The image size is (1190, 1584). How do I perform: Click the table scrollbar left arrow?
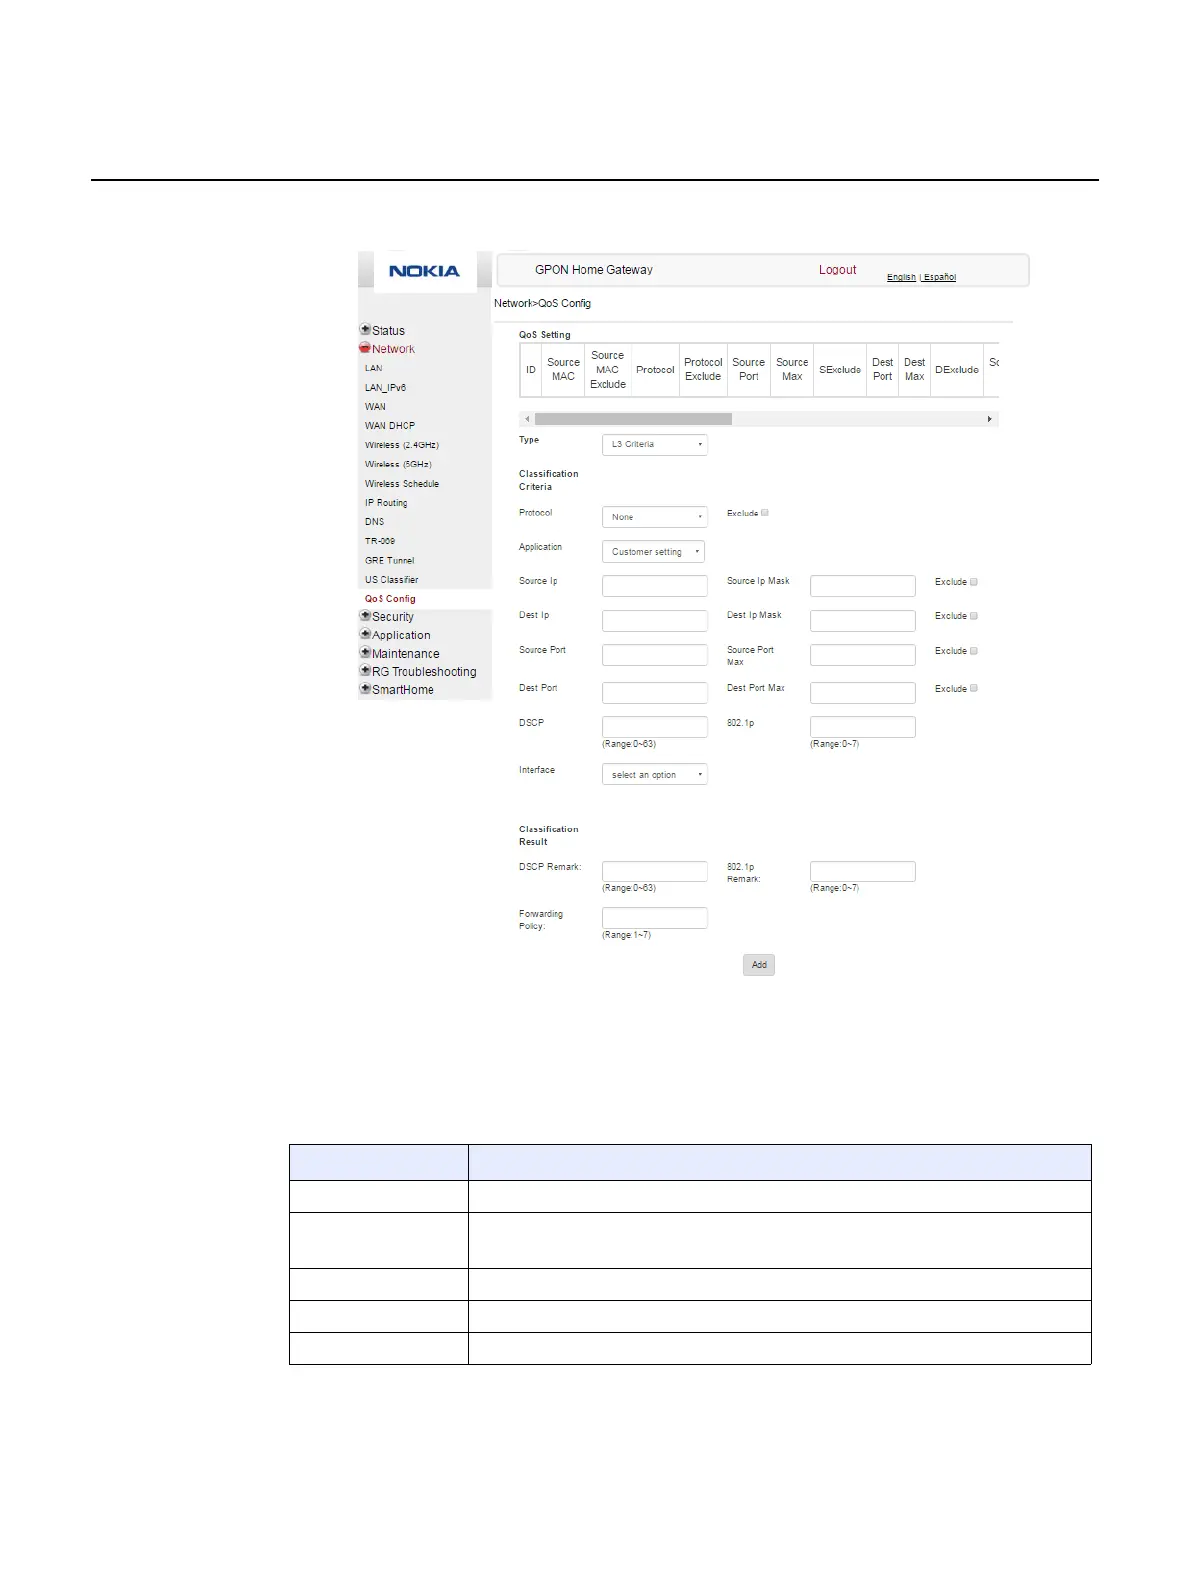(527, 419)
